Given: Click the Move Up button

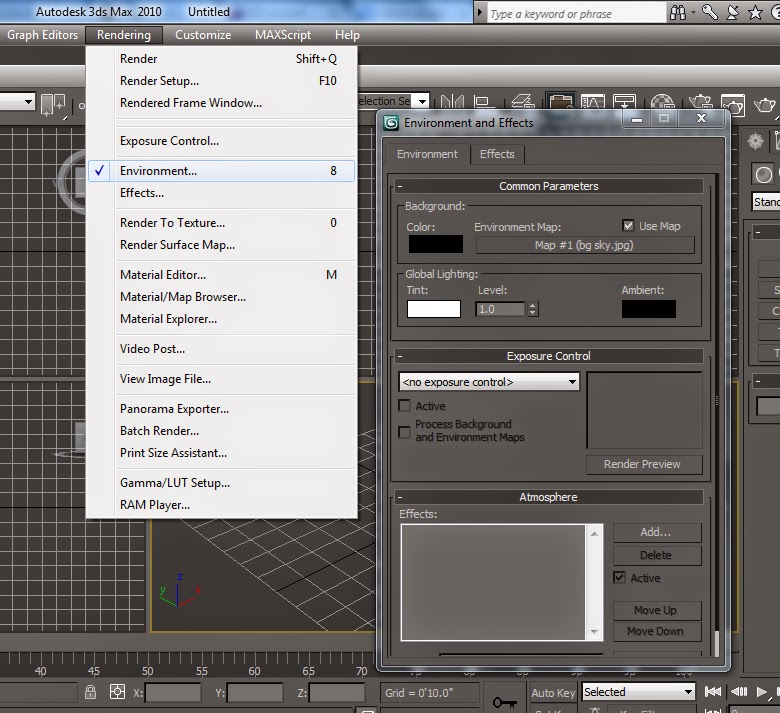Looking at the screenshot, I should click(657, 610).
